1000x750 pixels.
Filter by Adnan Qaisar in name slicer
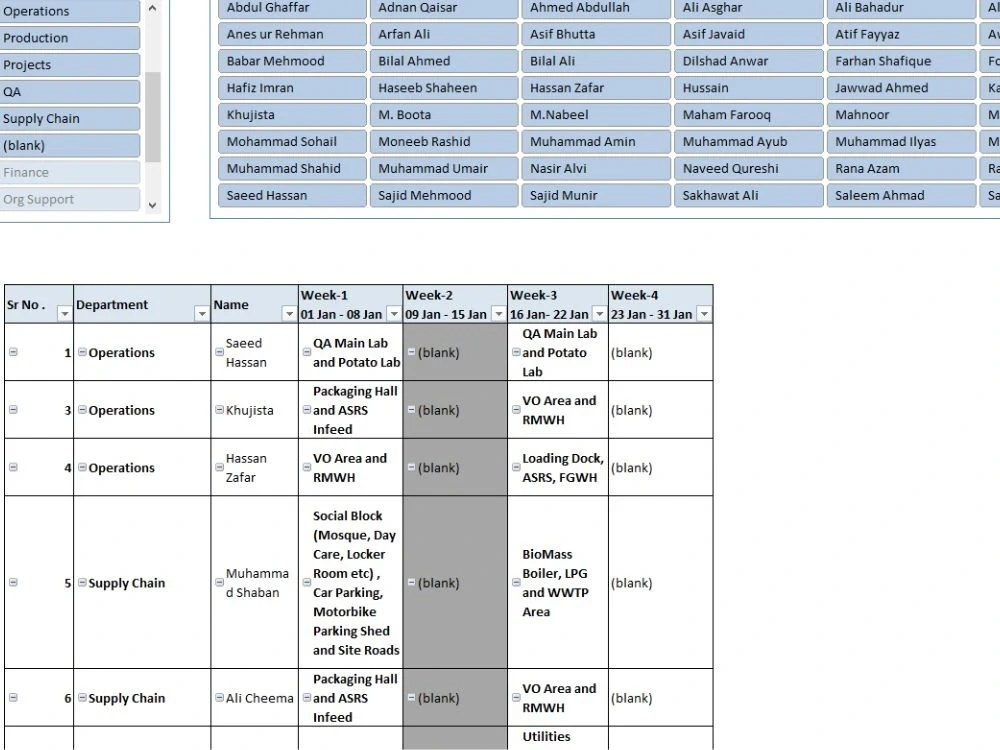pyautogui.click(x=444, y=8)
